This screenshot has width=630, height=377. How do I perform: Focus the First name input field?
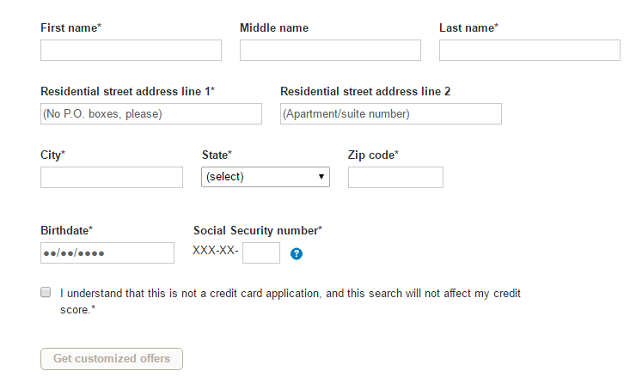coord(131,50)
